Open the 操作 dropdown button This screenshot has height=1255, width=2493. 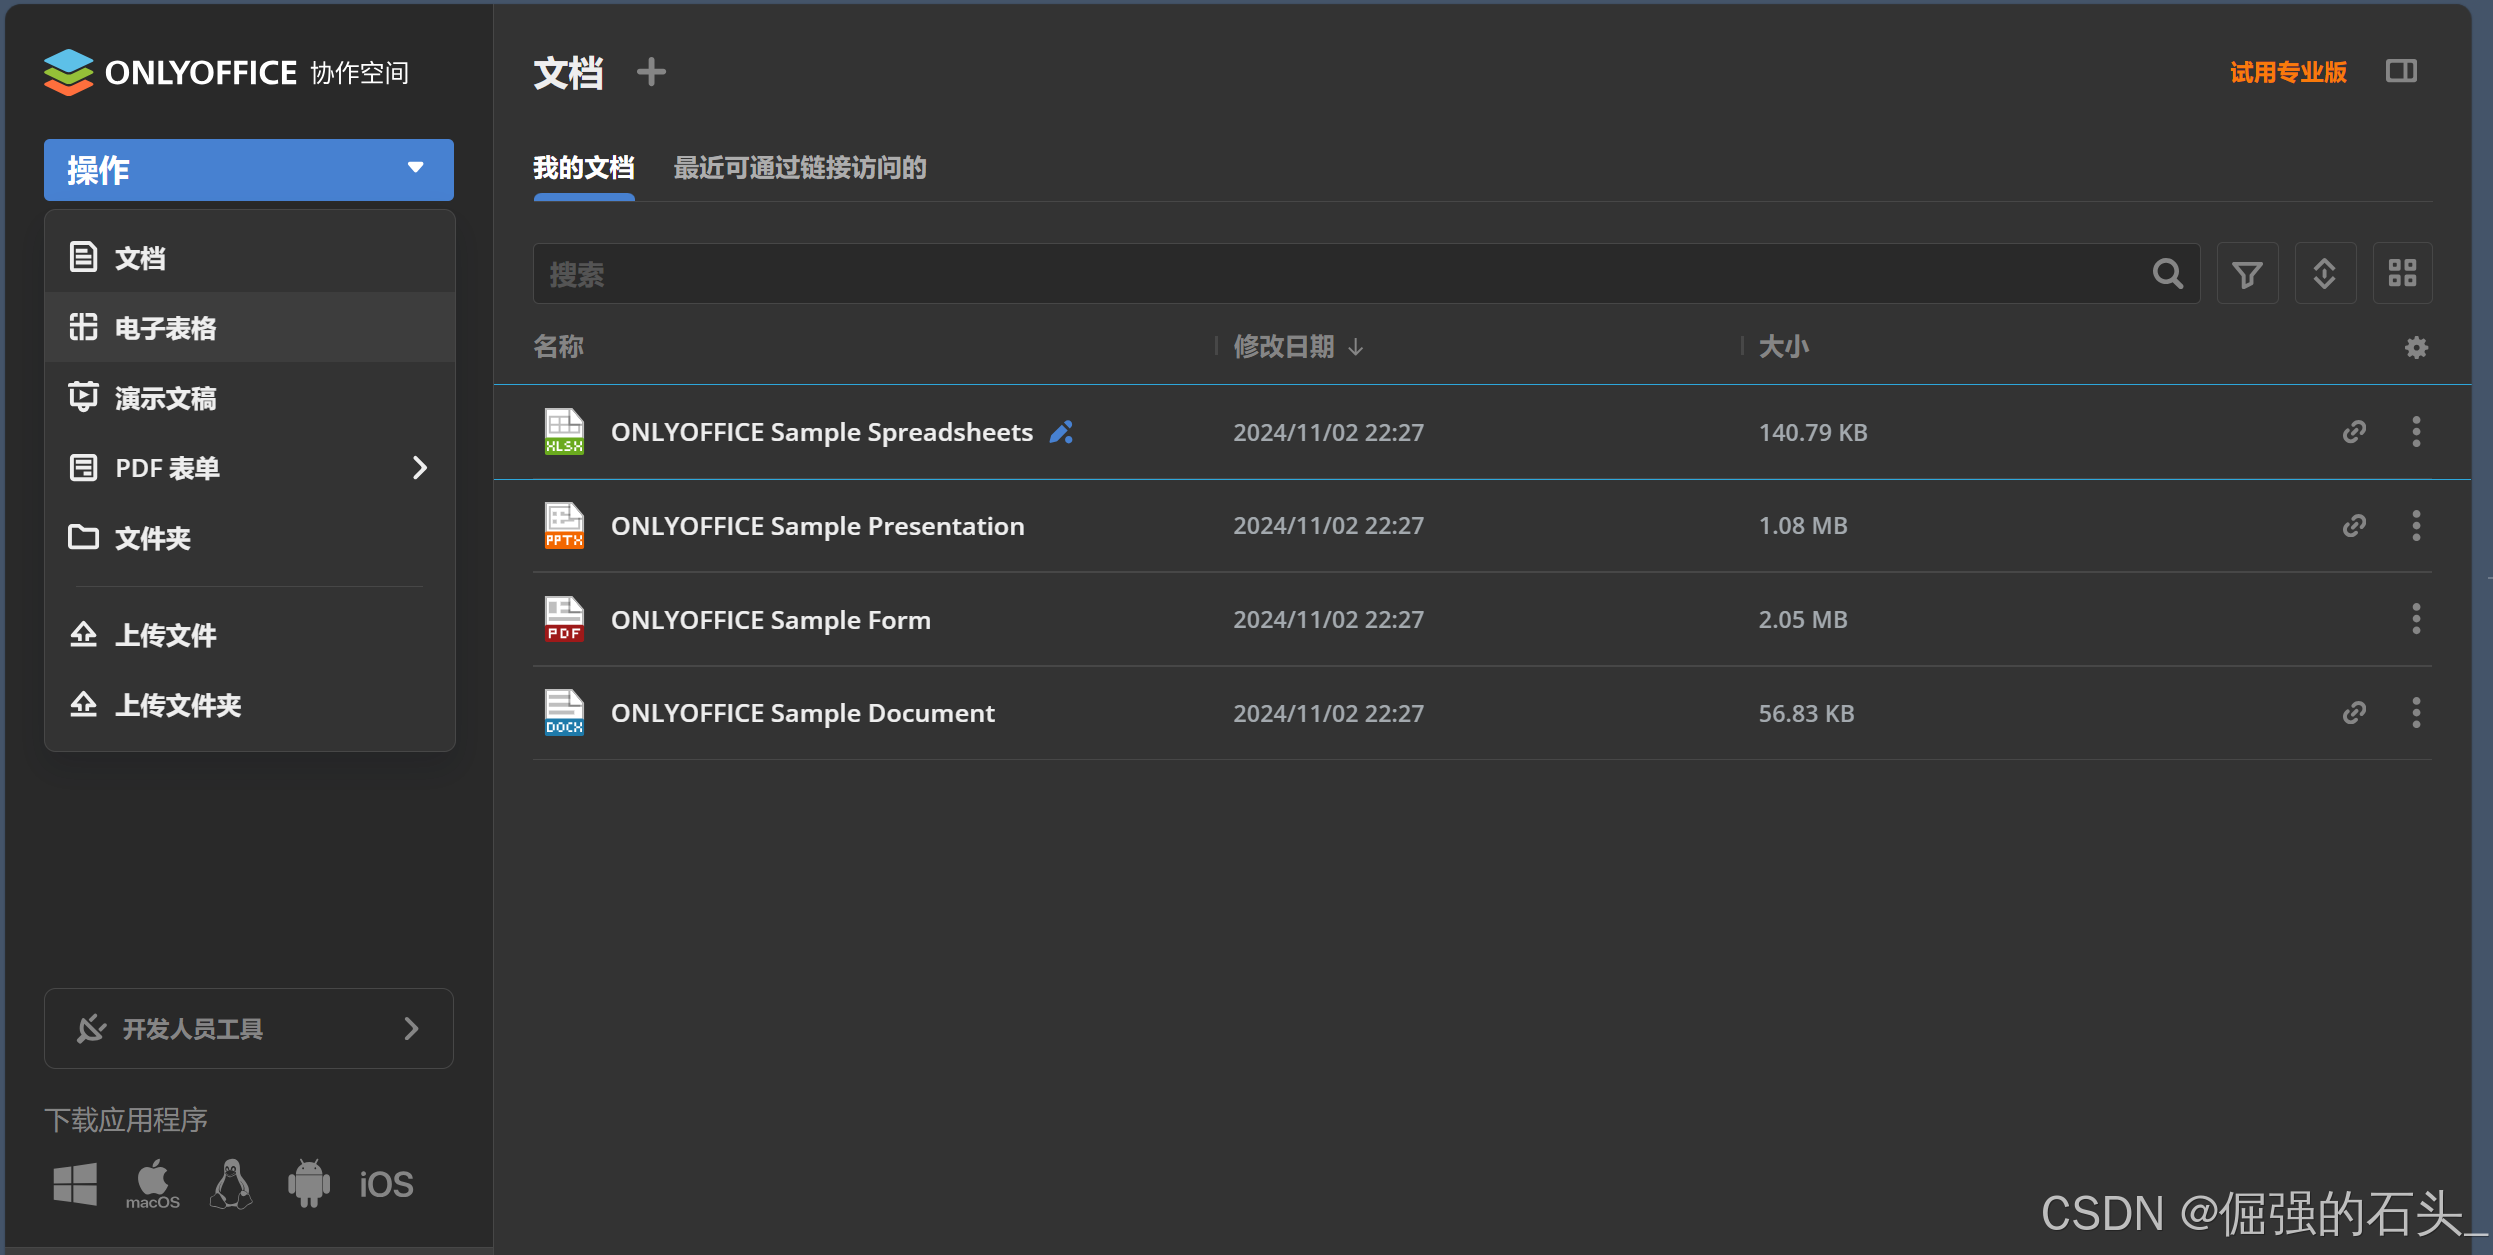(249, 170)
